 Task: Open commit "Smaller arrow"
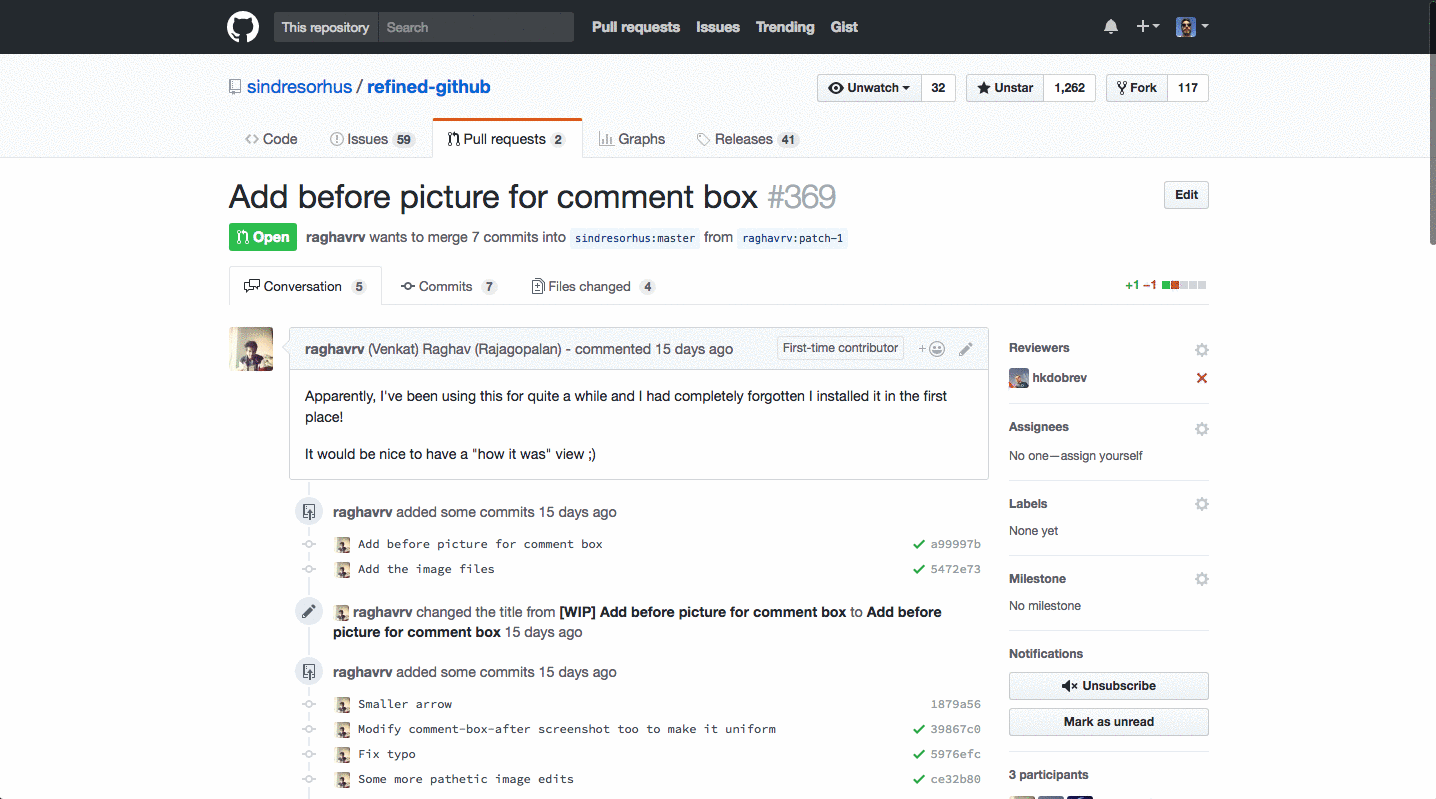405,704
